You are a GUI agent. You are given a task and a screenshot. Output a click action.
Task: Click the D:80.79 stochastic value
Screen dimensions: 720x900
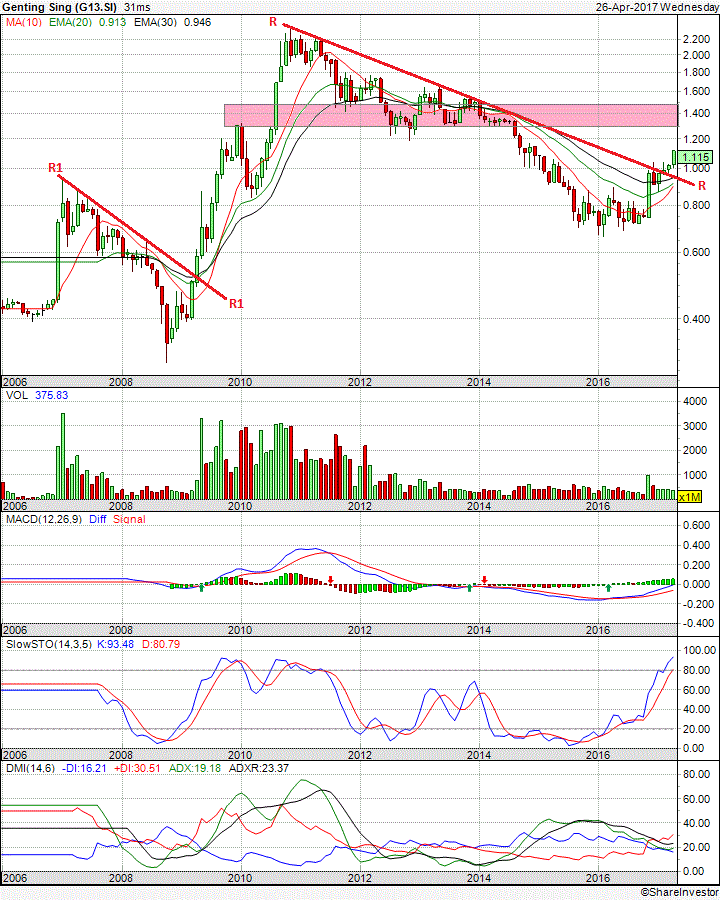click(x=161, y=645)
